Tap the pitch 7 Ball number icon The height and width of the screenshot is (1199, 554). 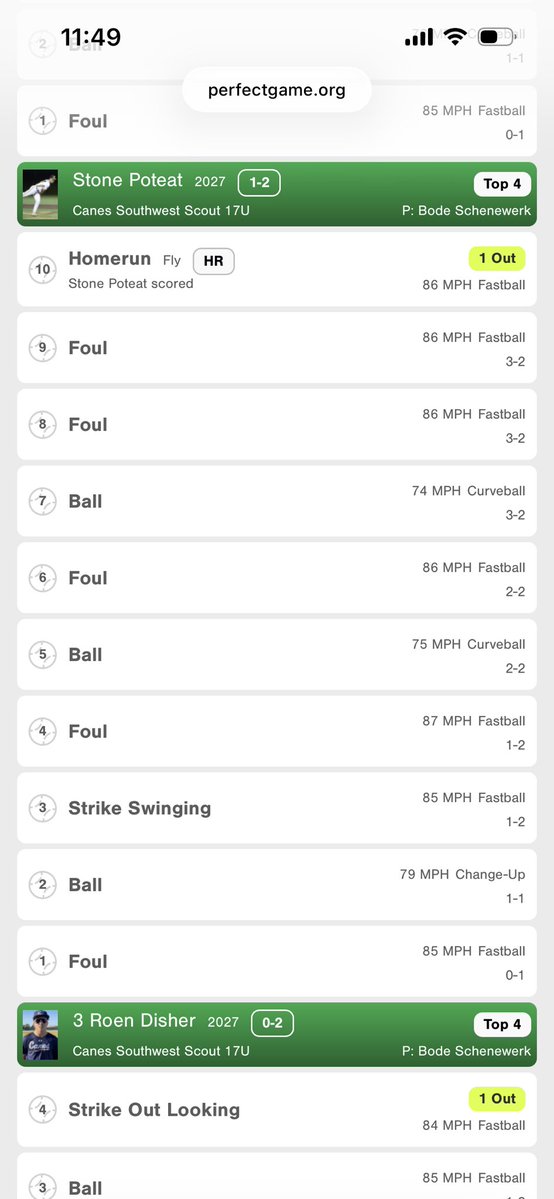(43, 502)
